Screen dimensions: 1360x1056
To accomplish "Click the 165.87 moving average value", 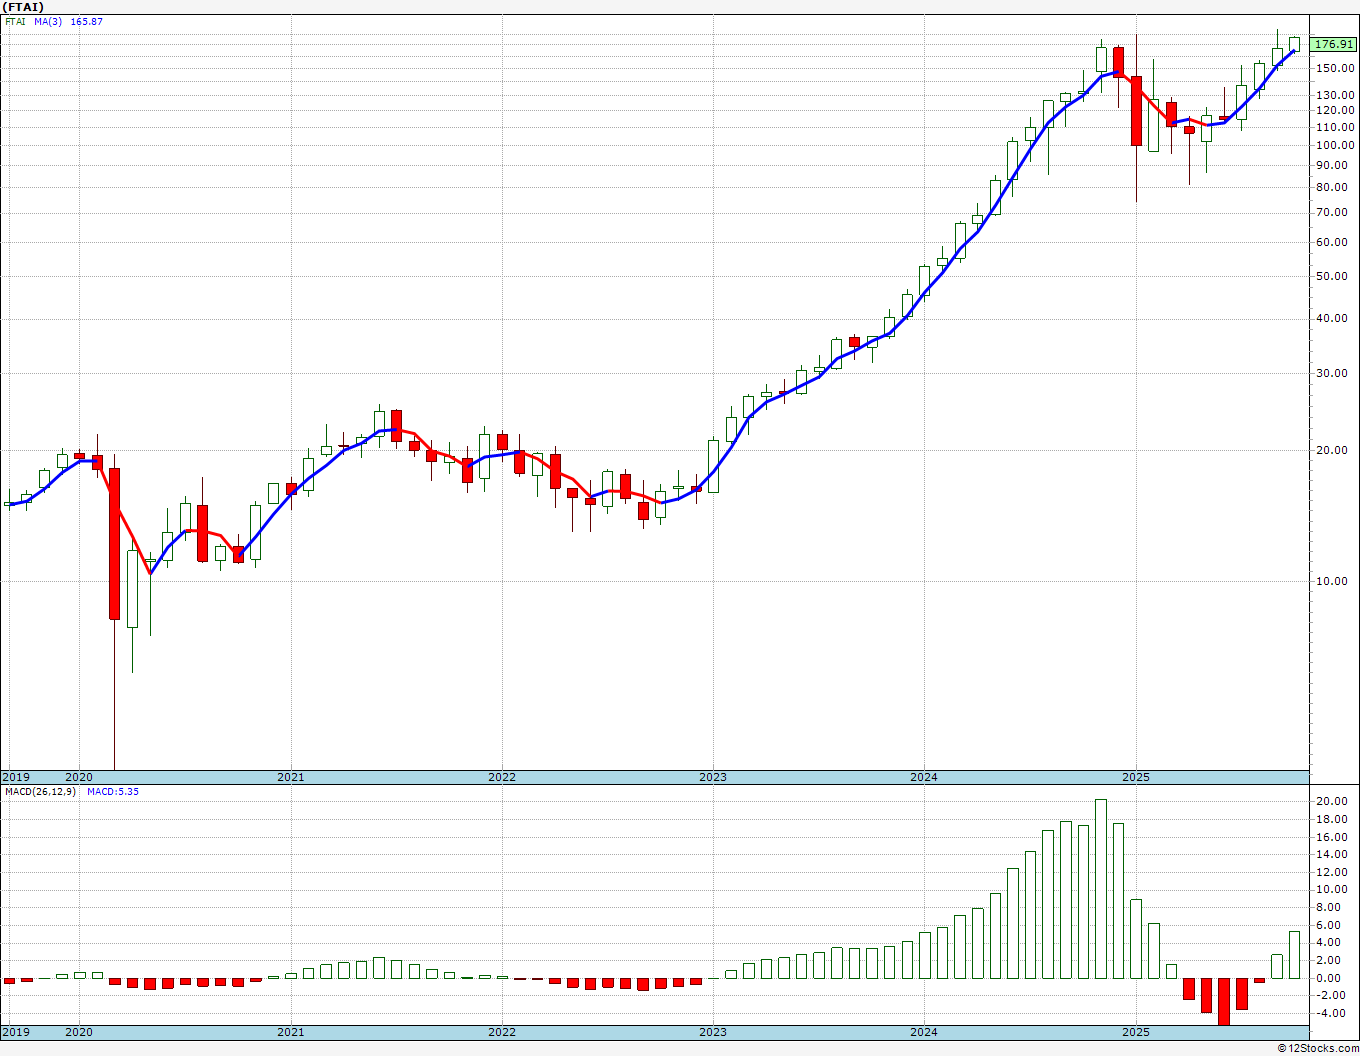I will pyautogui.click(x=86, y=22).
